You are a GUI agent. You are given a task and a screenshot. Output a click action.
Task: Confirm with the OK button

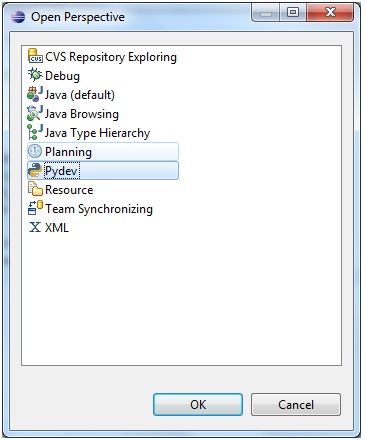point(198,404)
